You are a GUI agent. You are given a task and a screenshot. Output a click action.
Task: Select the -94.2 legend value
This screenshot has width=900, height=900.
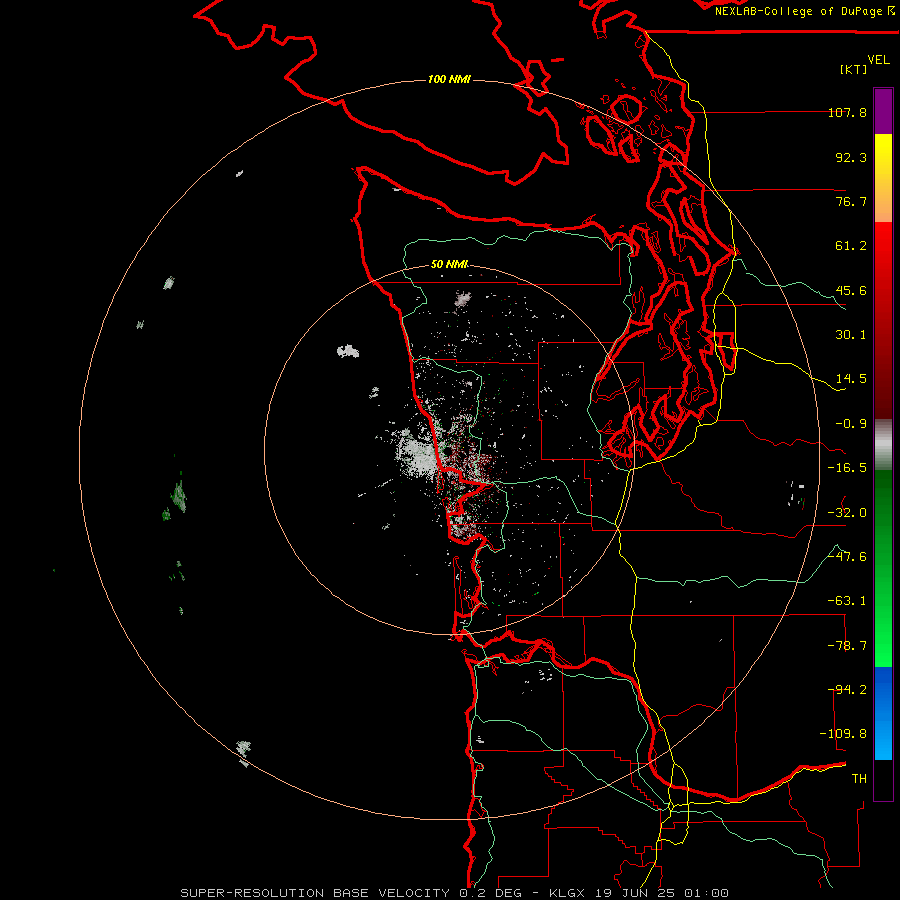[x=847, y=690]
